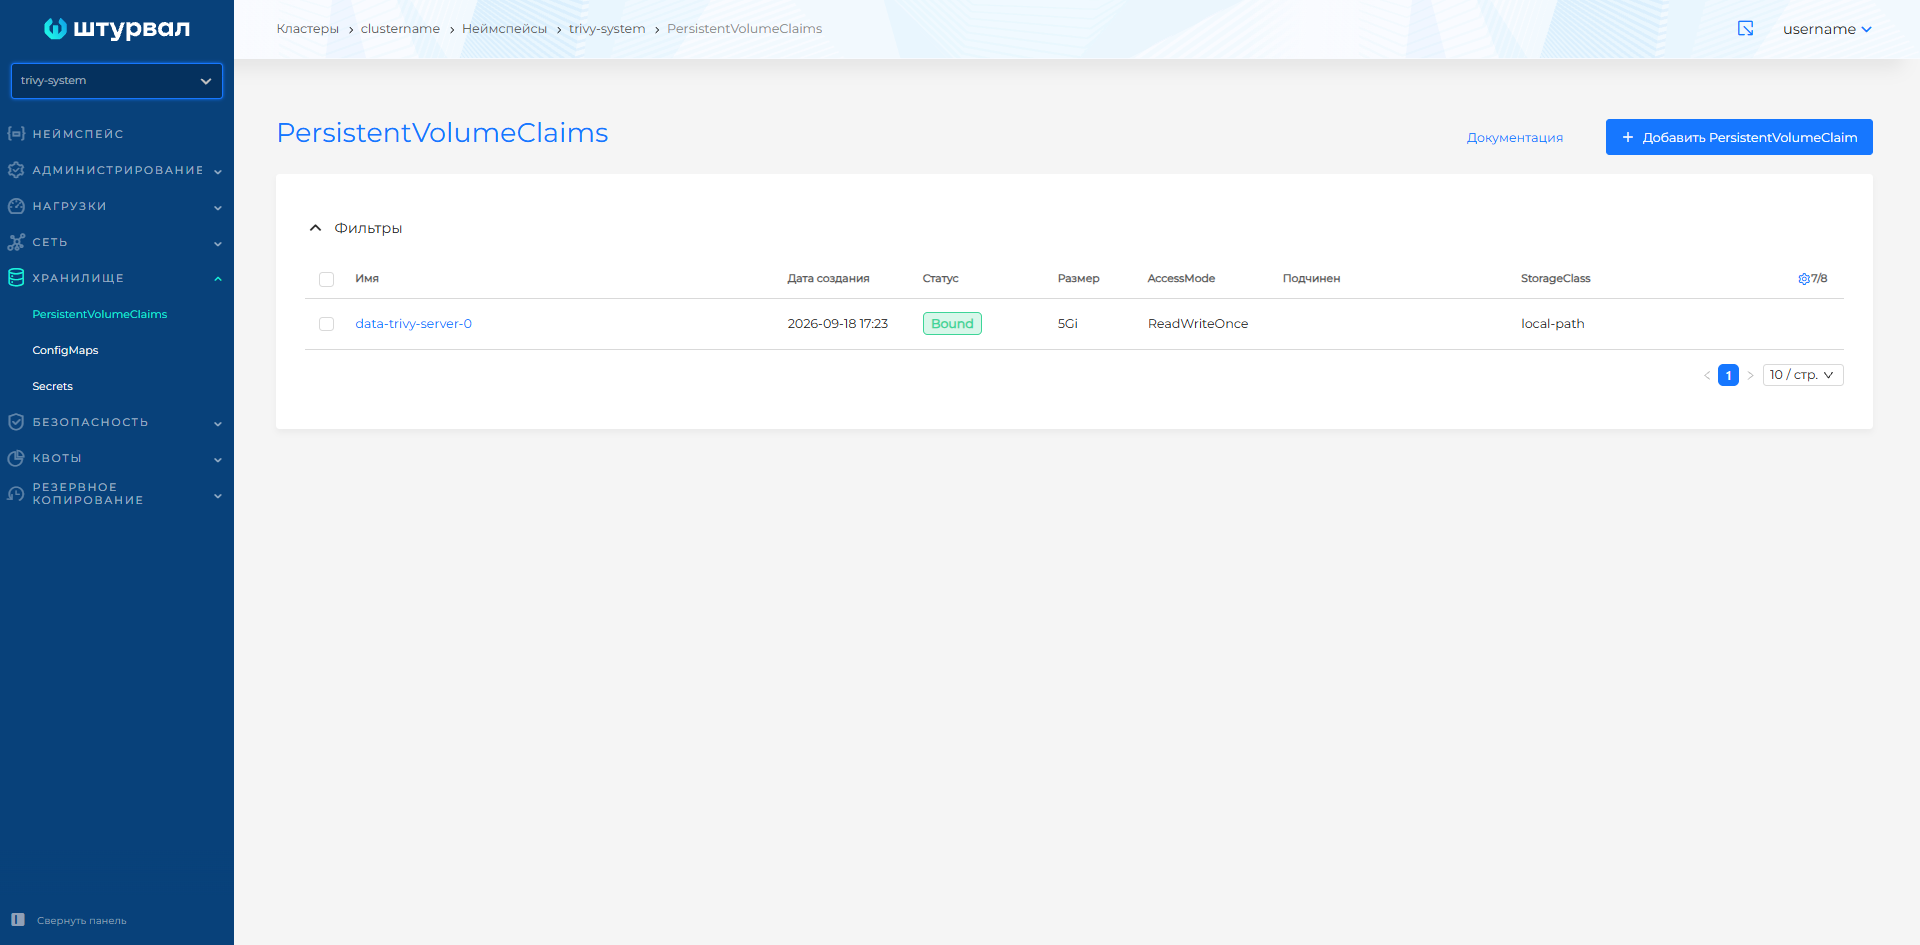Toggle select-all checkbox in table header
Viewport: 1920px width, 945px height.
pos(326,279)
